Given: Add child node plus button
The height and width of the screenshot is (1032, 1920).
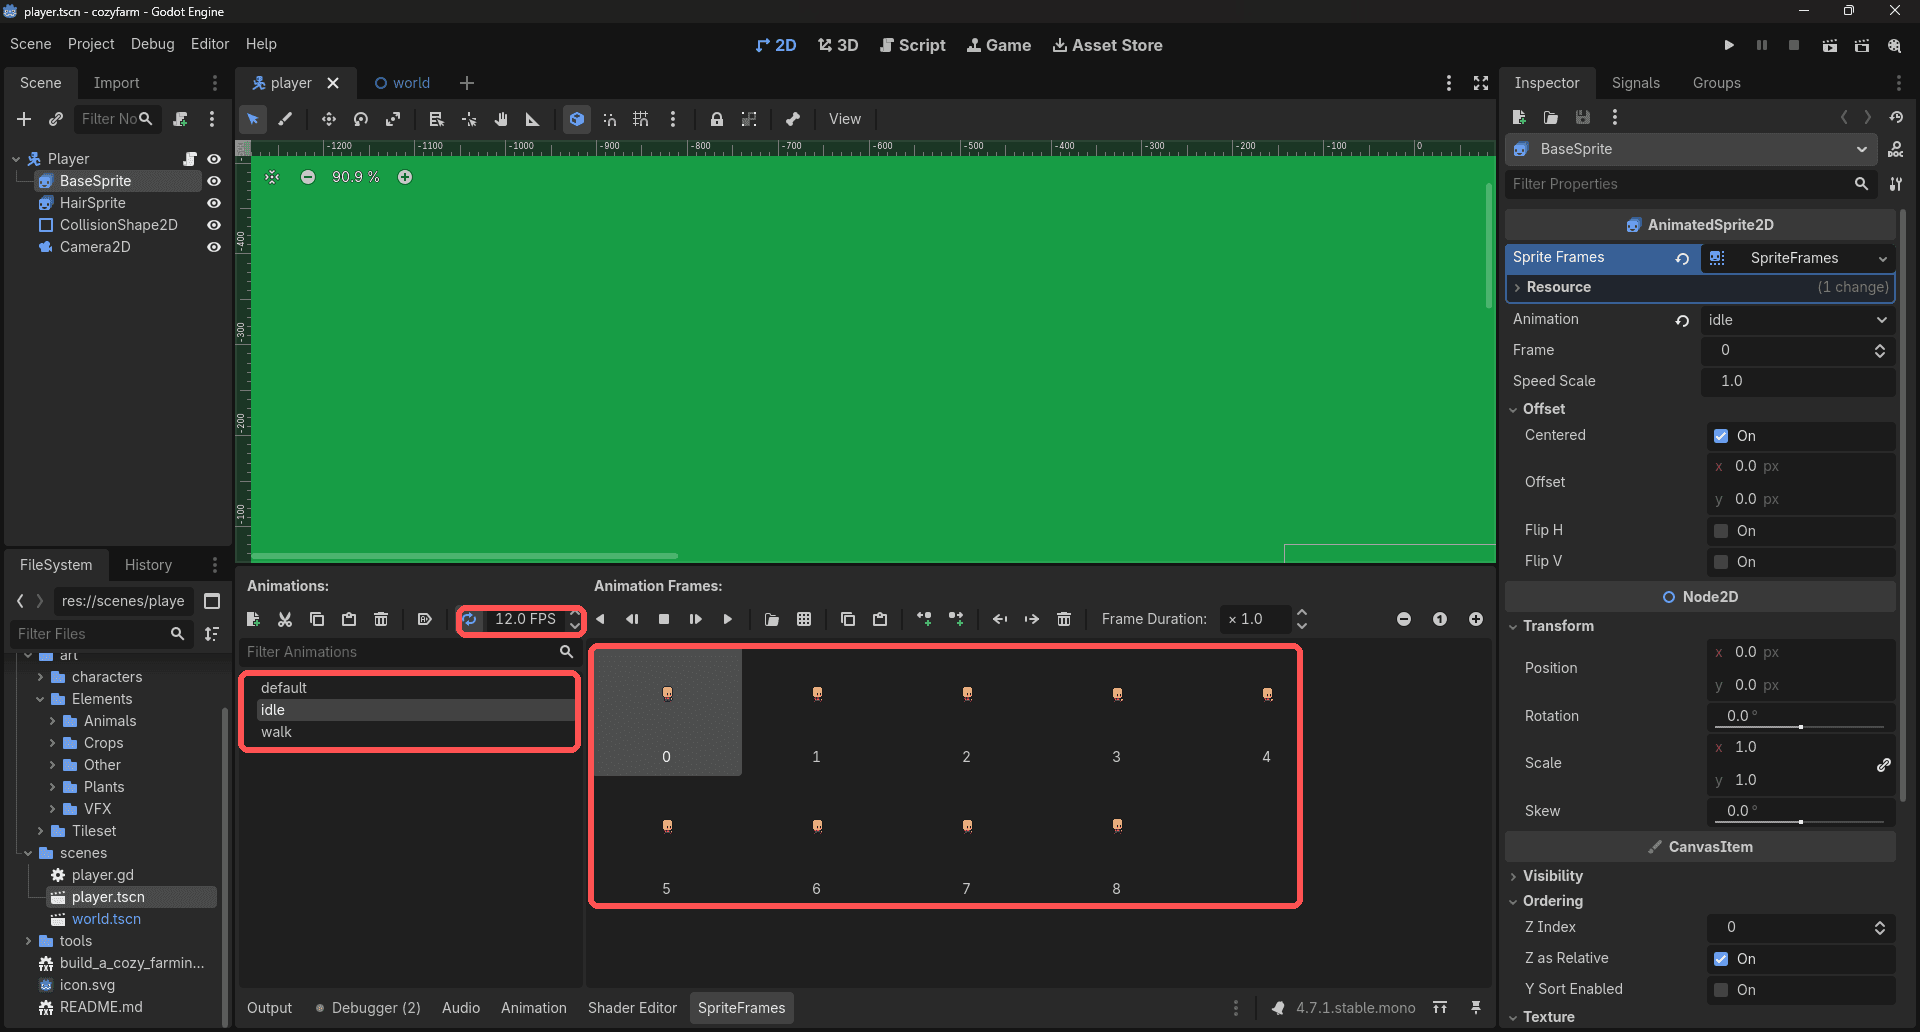Looking at the screenshot, I should (24, 119).
